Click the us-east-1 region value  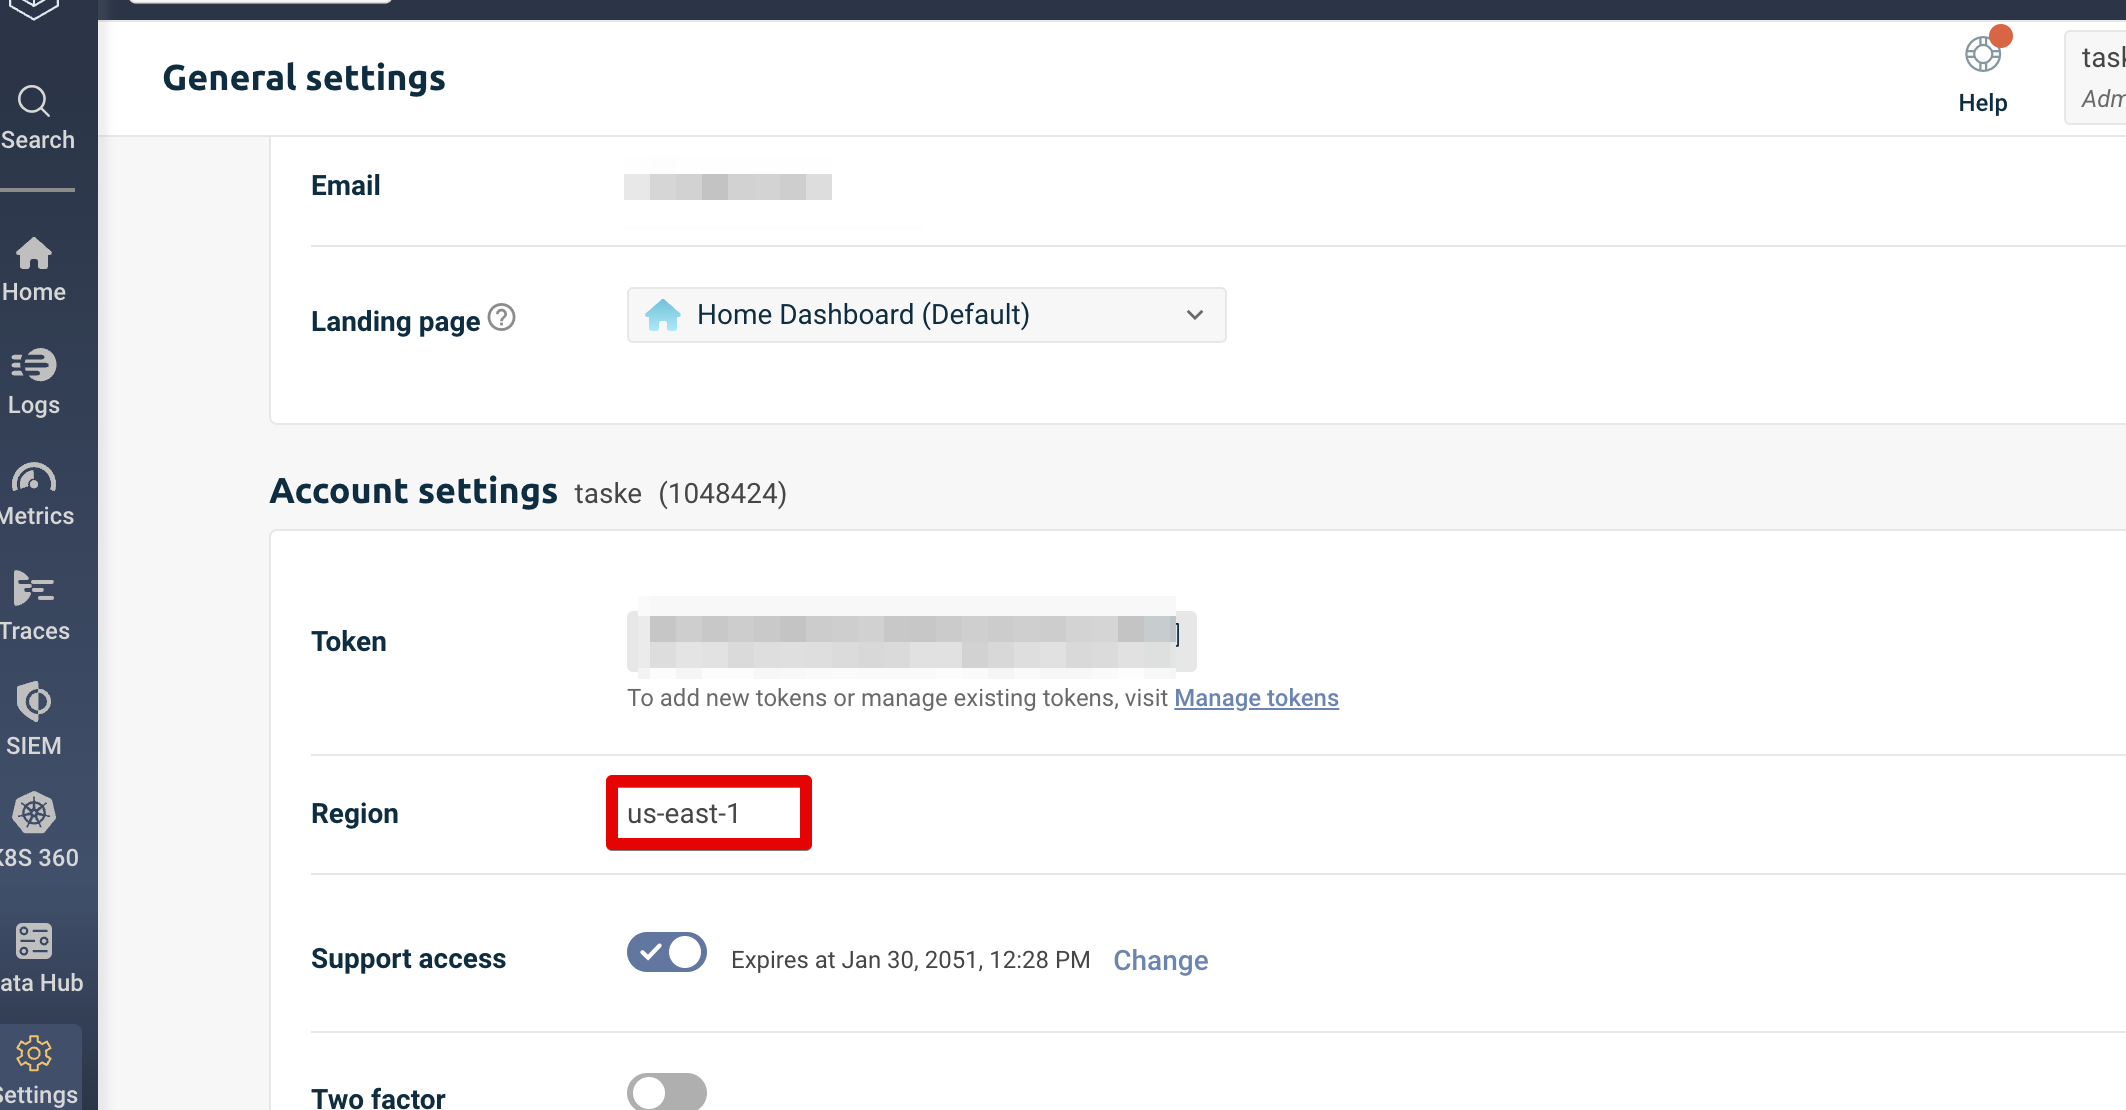684,814
